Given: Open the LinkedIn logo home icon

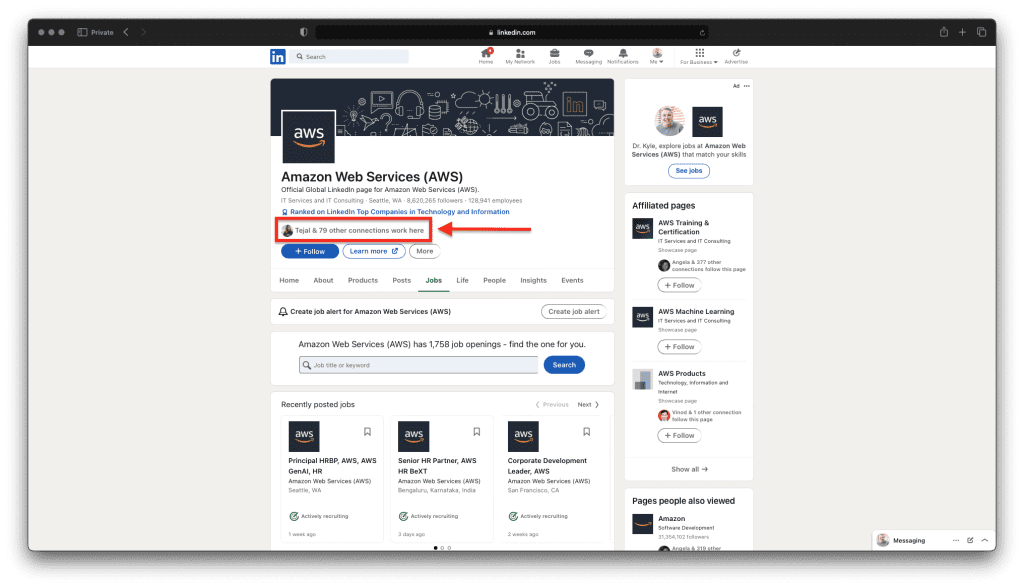Looking at the screenshot, I should pyautogui.click(x=278, y=57).
